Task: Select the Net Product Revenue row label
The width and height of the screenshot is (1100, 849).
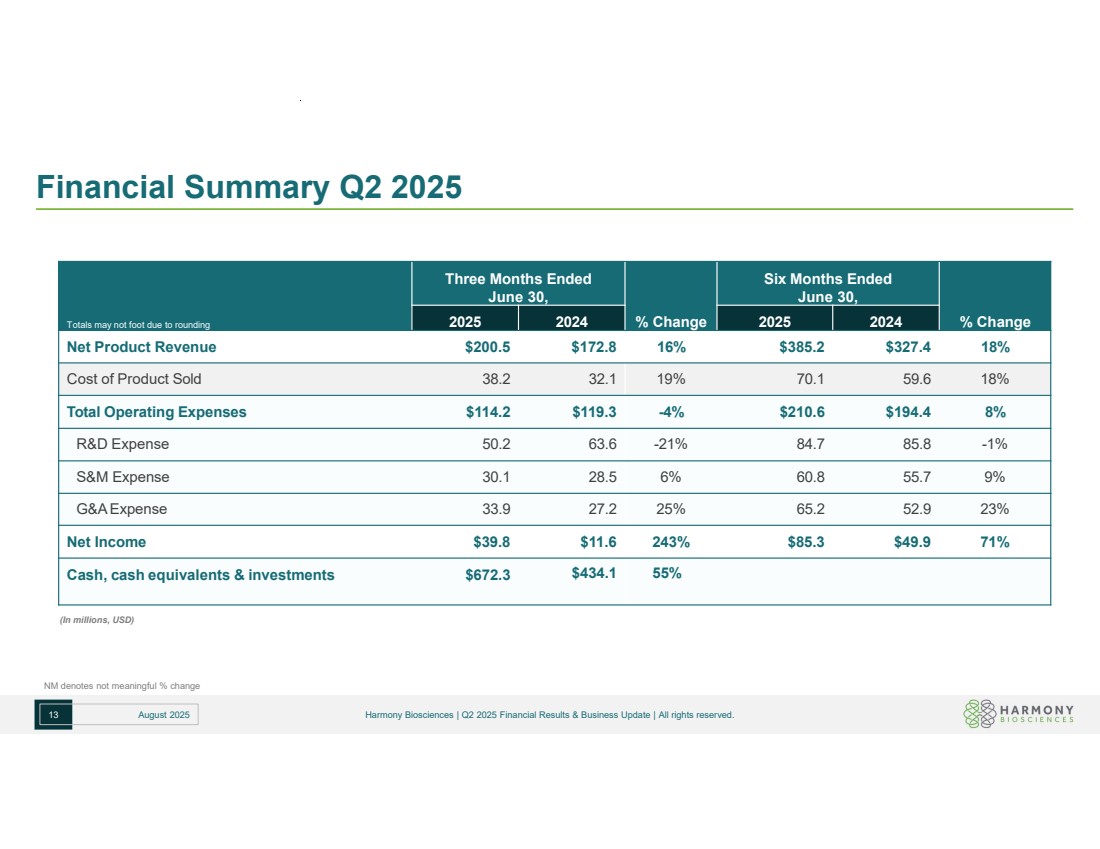Action: point(141,347)
